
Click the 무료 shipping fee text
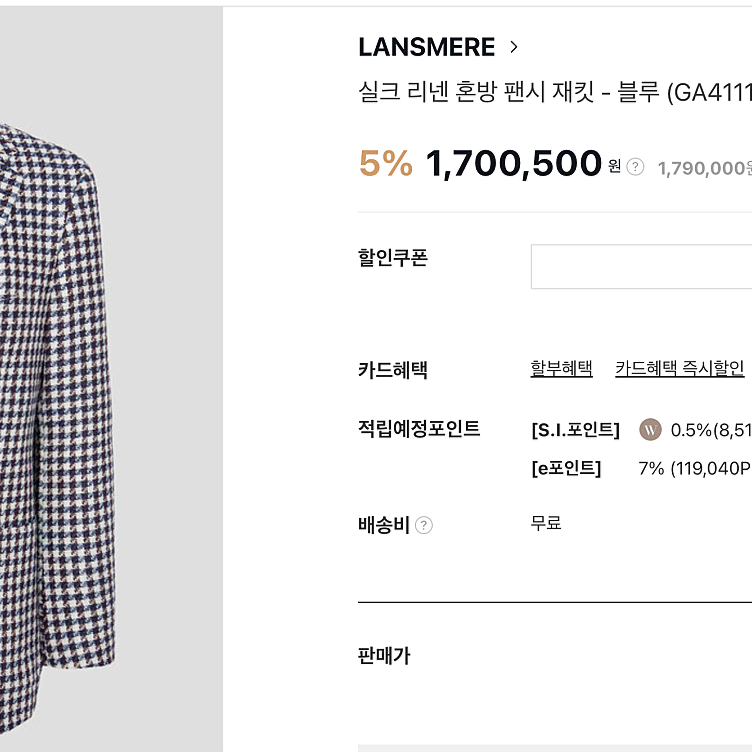[546, 522]
